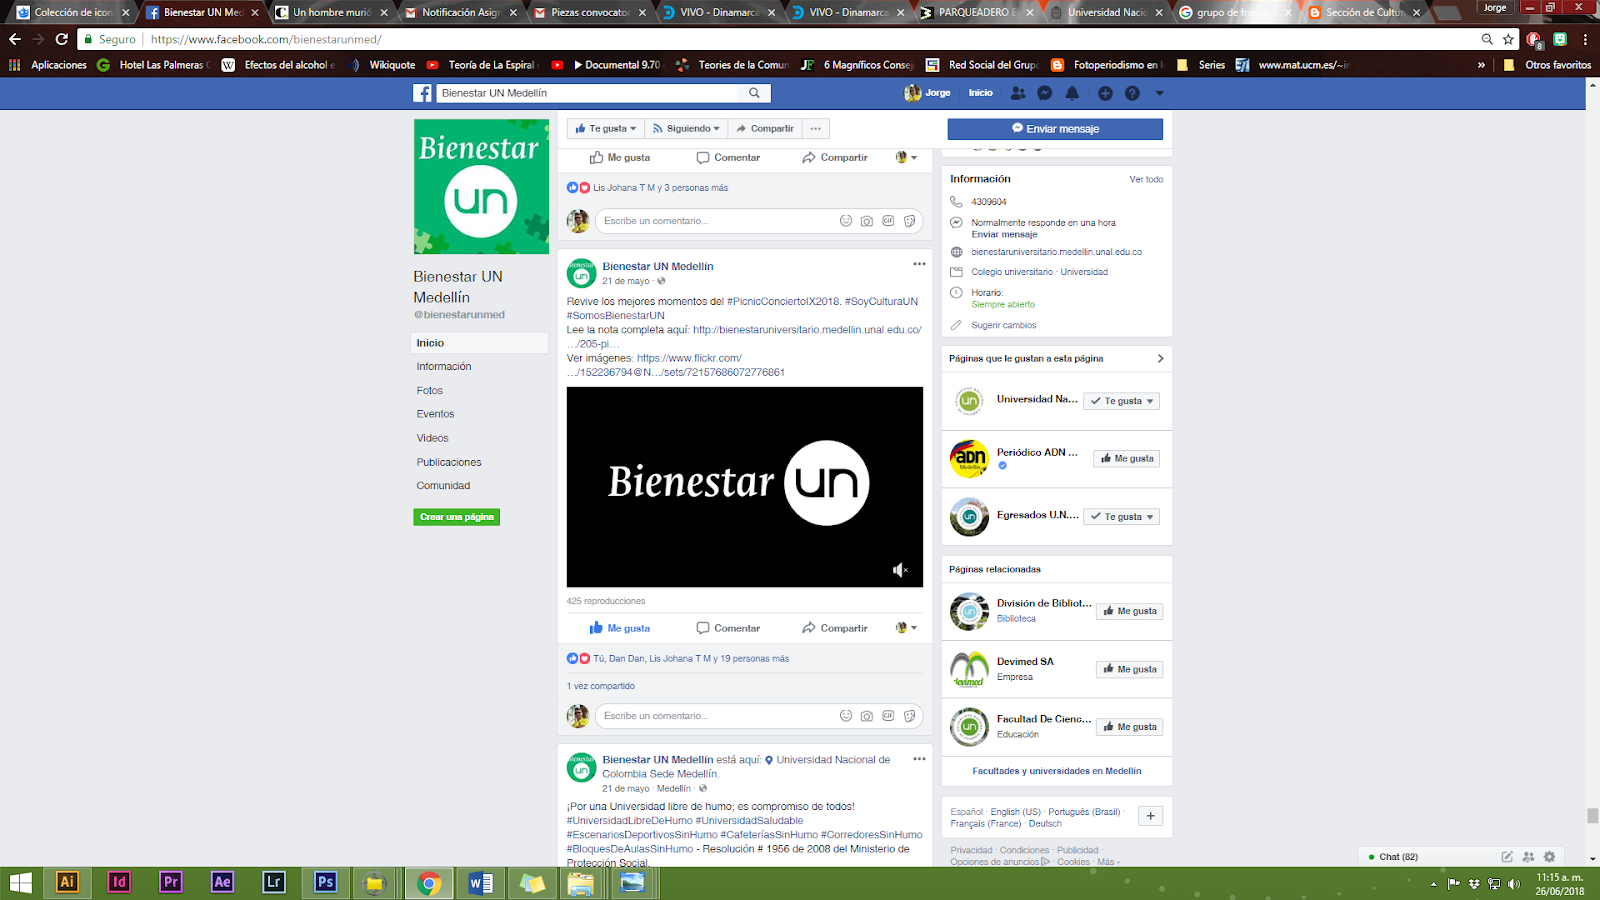Open the account menu arrow in header
This screenshot has width=1600, height=900.
(1159, 93)
